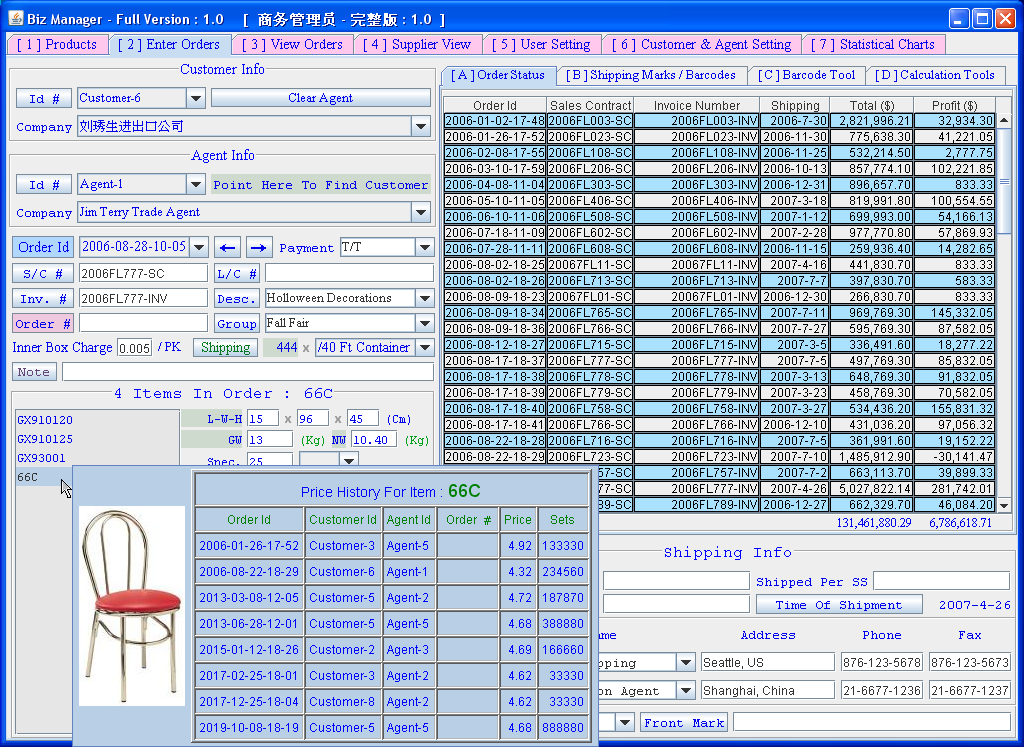The width and height of the screenshot is (1024, 747).
Task: Switch to the Products tab
Action: point(57,45)
